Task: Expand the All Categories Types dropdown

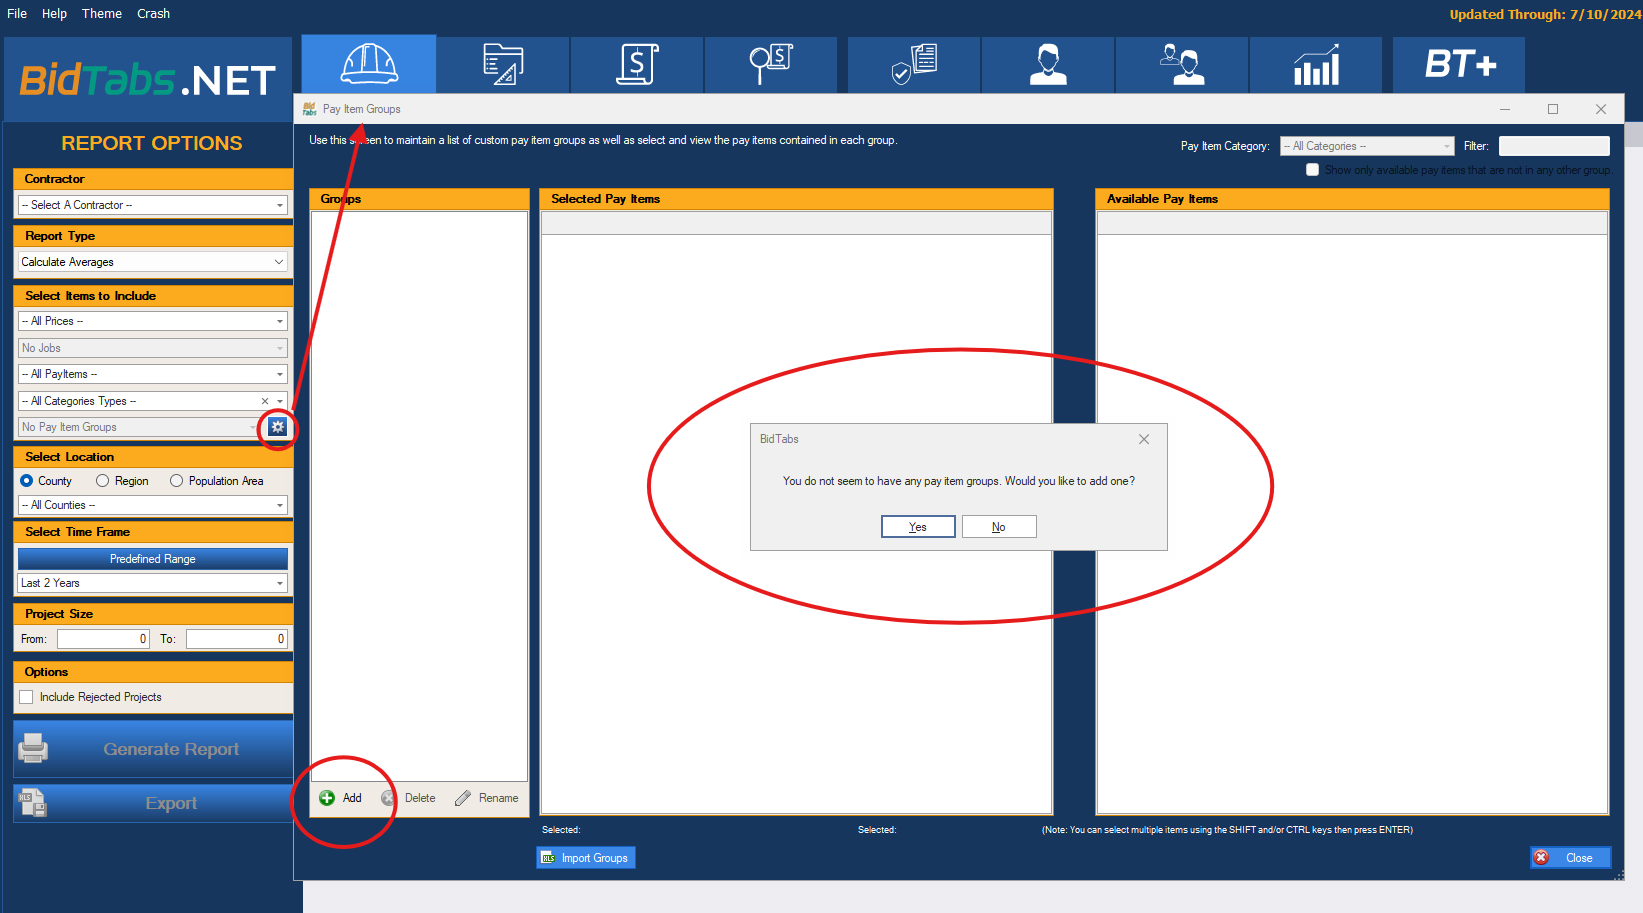Action: [280, 401]
